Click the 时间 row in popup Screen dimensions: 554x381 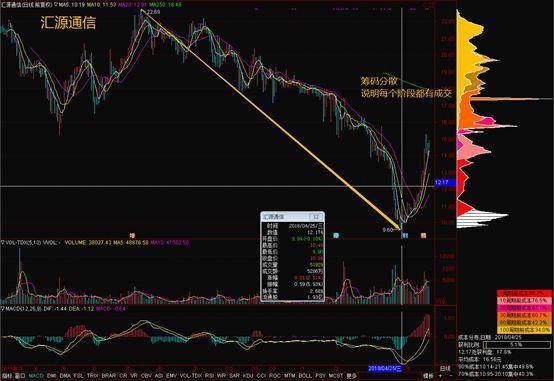click(292, 225)
